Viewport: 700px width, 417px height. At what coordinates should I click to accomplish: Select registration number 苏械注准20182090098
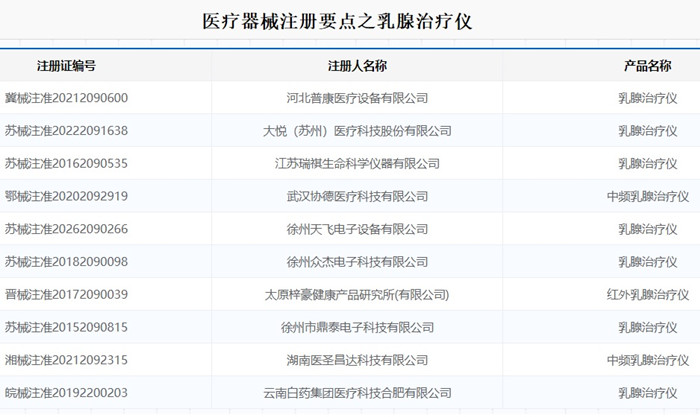(67, 262)
